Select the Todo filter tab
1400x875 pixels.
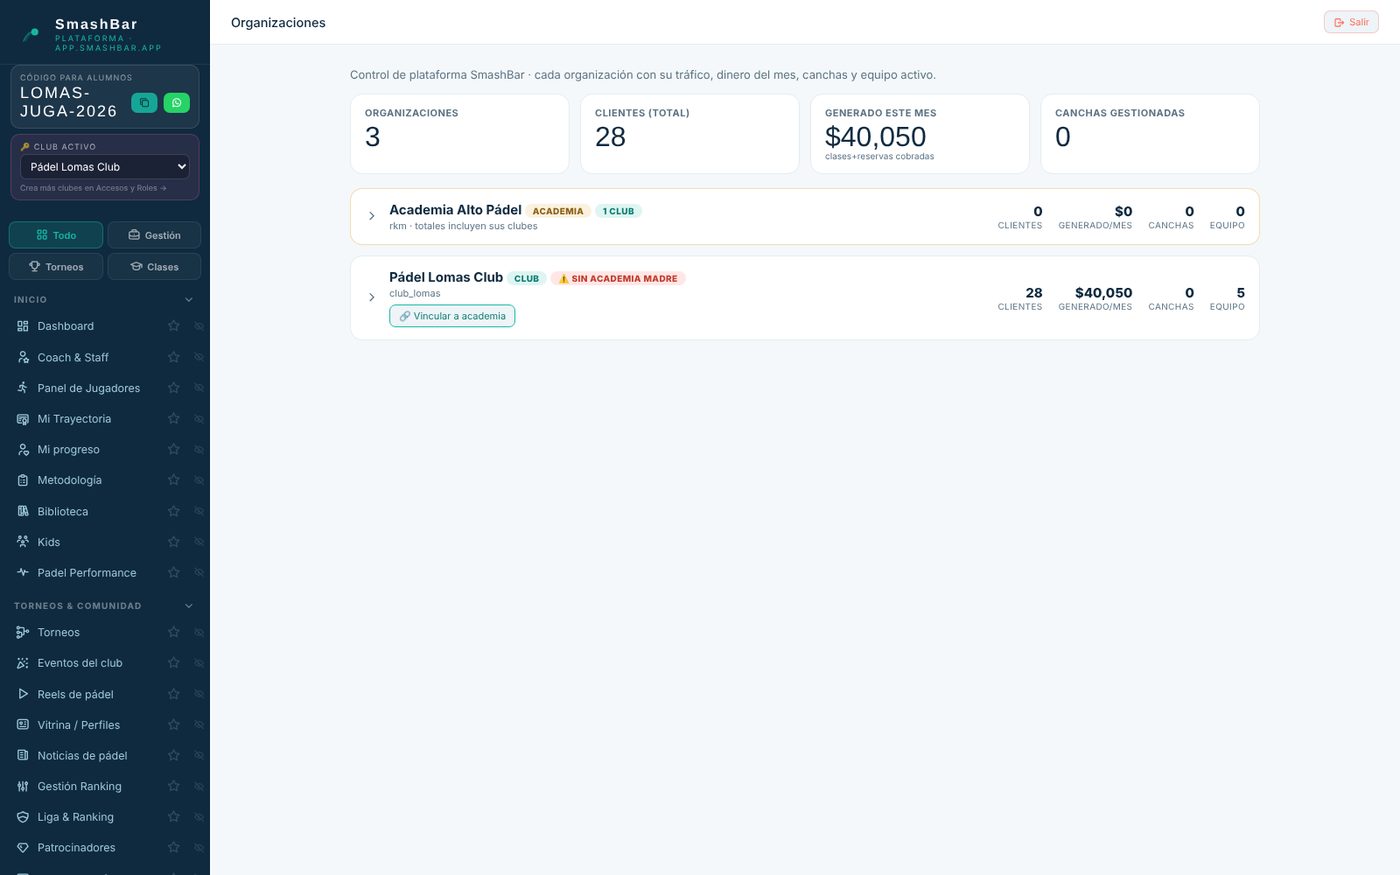click(56, 235)
